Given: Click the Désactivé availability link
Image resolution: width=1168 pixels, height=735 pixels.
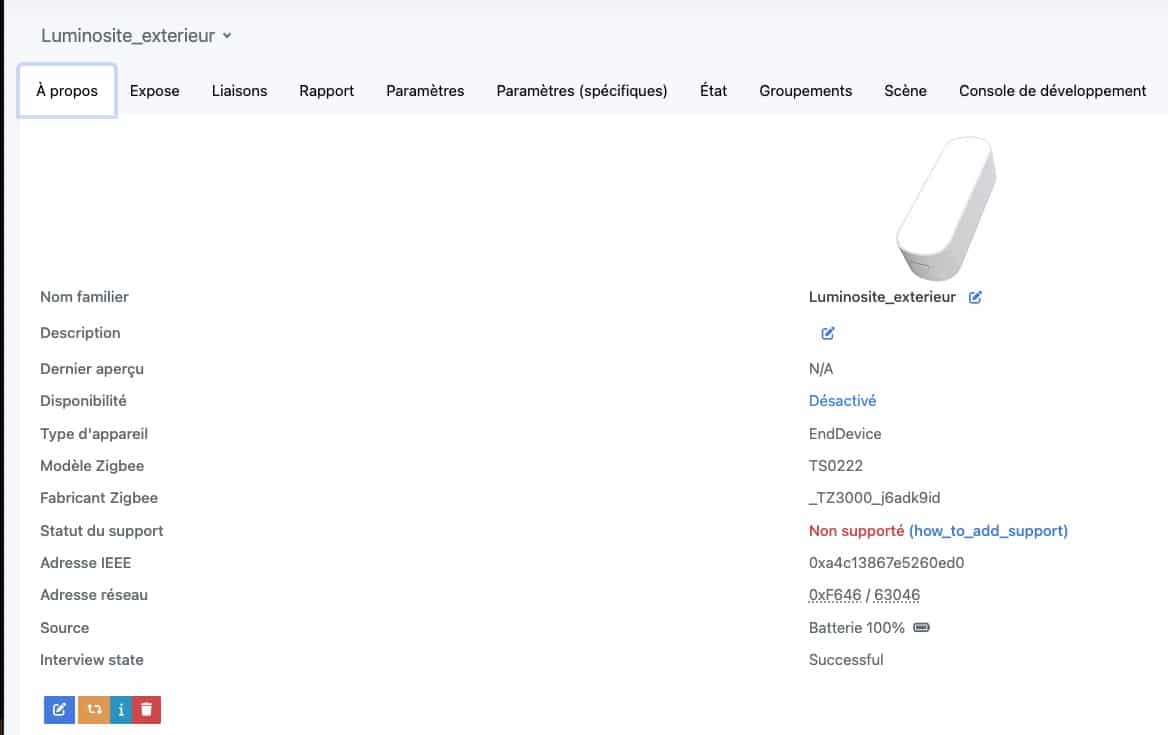Looking at the screenshot, I should tap(842, 401).
